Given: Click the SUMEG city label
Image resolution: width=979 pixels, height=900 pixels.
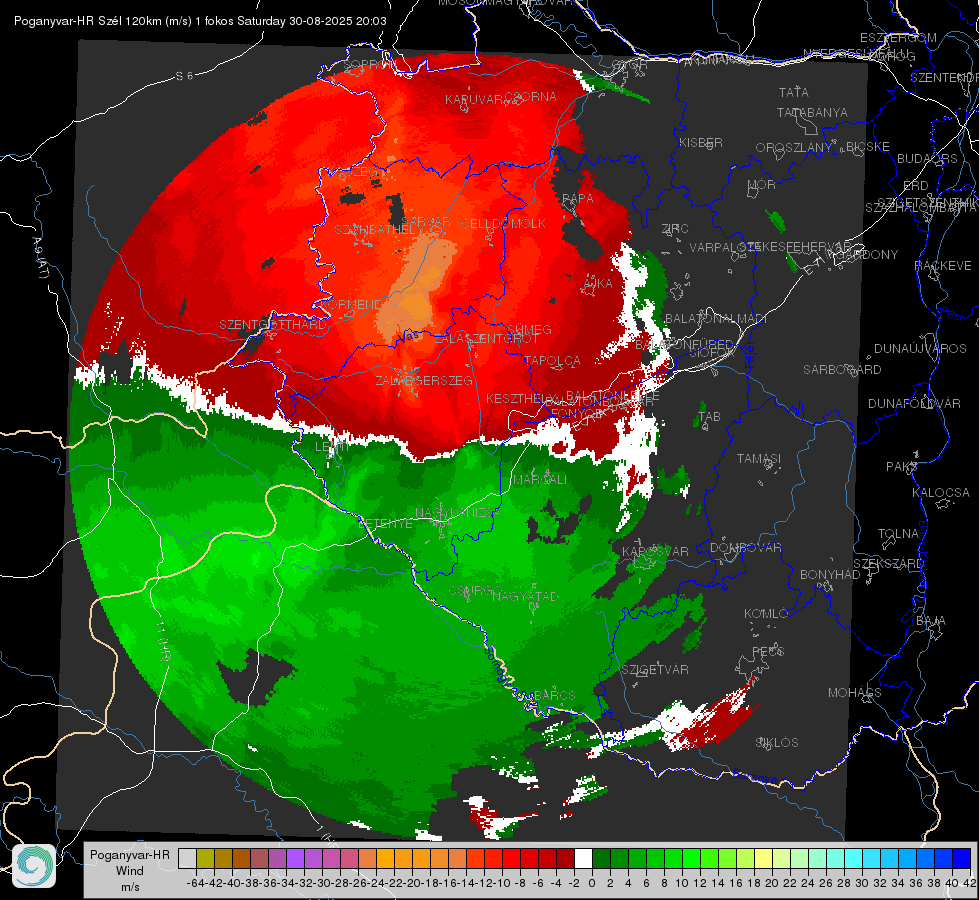Looking at the screenshot, I should coord(529,329).
